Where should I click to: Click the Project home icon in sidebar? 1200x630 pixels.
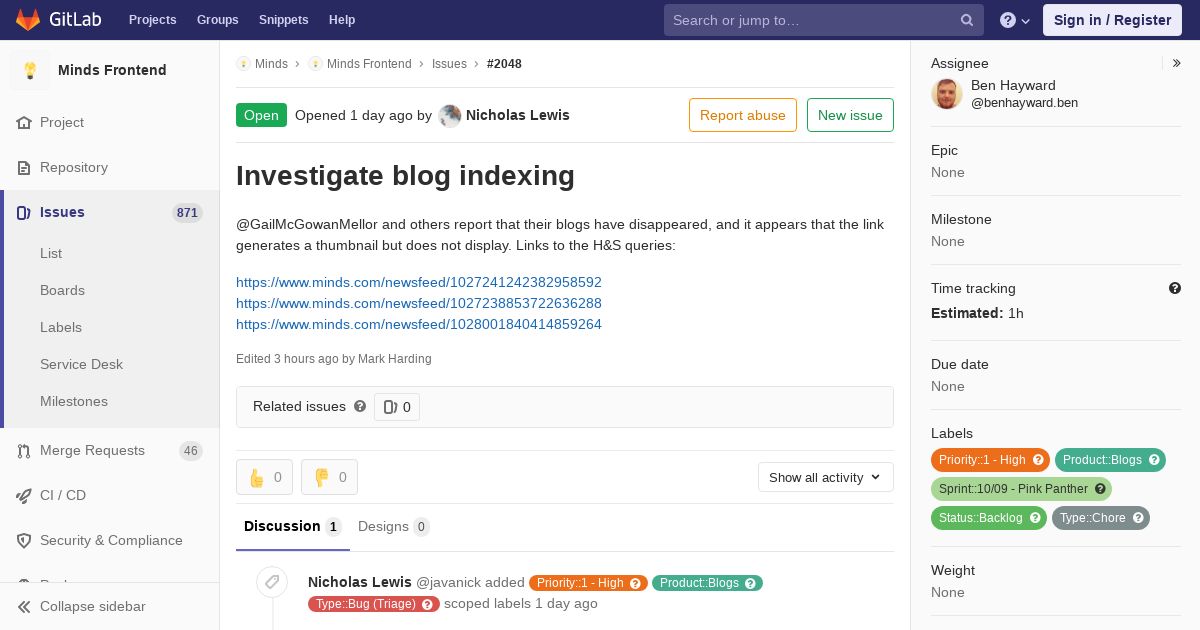coord(24,123)
